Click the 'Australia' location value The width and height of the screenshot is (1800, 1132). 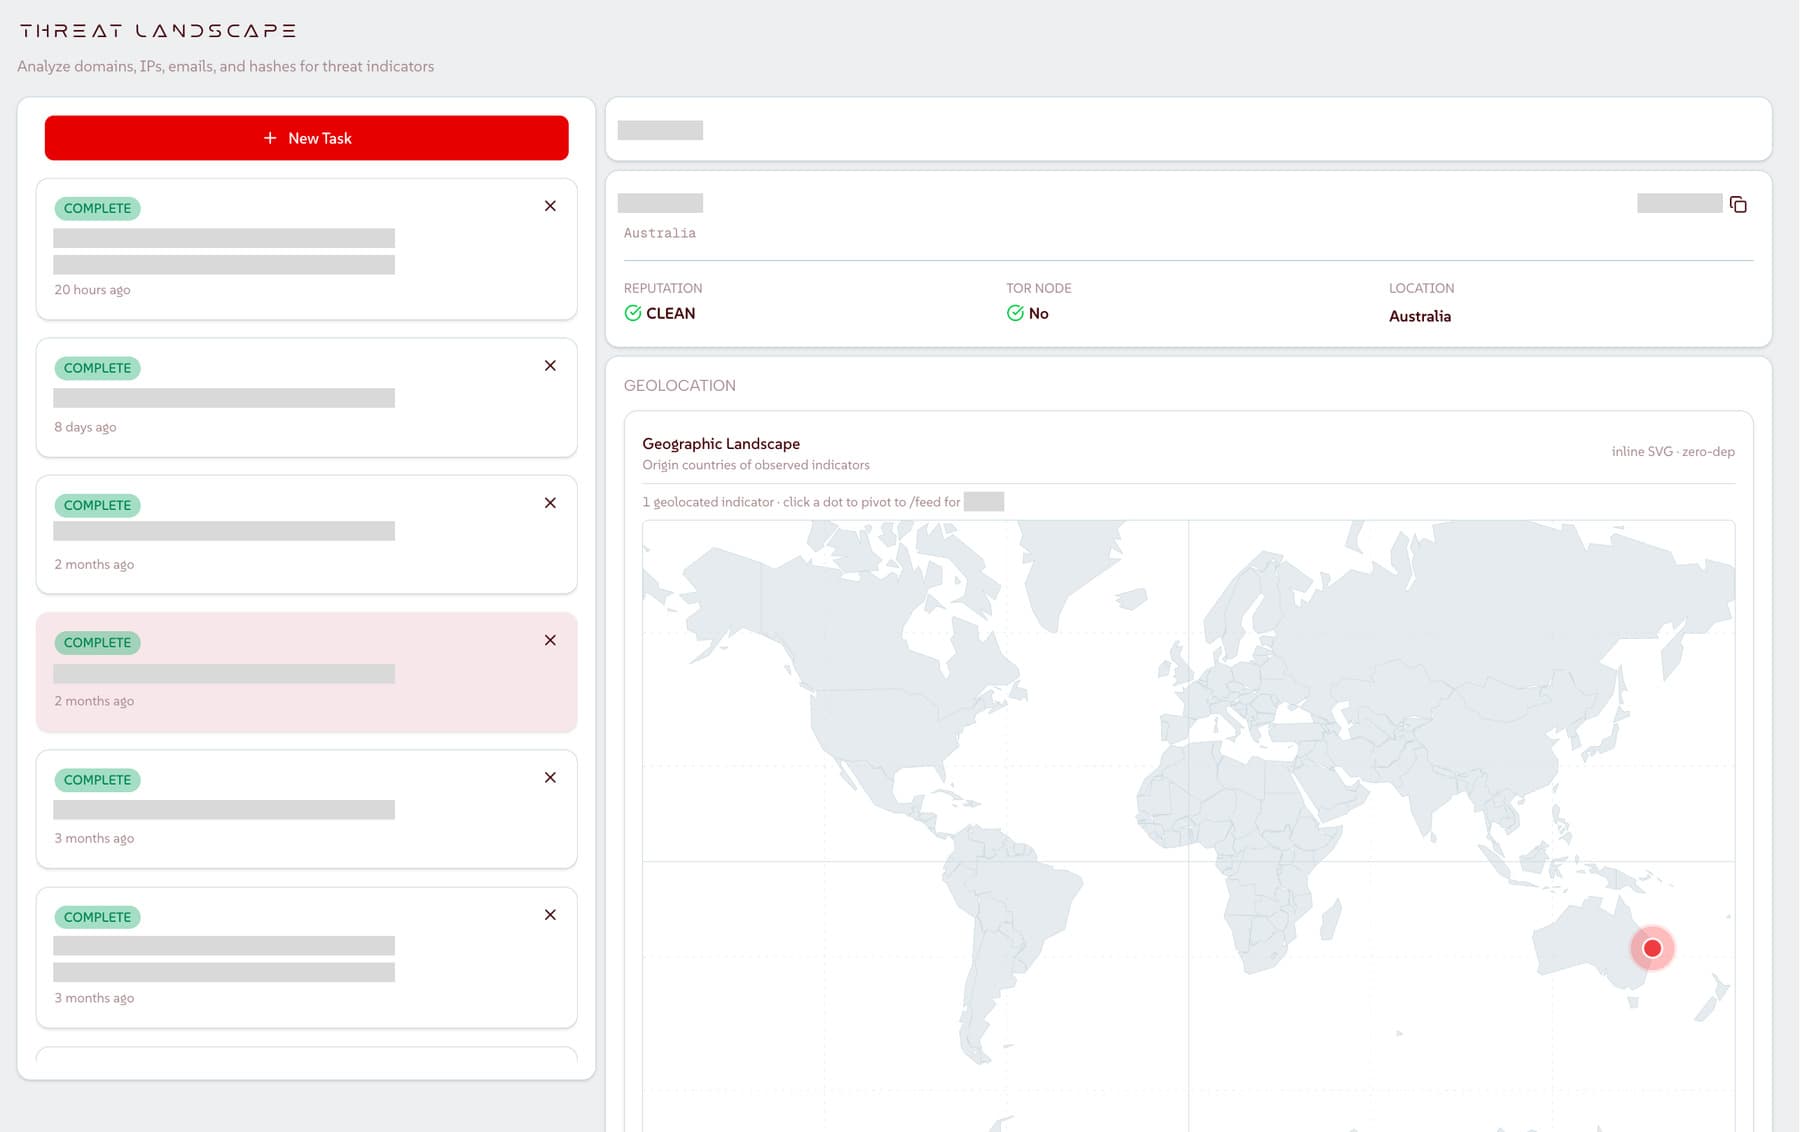point(1419,316)
